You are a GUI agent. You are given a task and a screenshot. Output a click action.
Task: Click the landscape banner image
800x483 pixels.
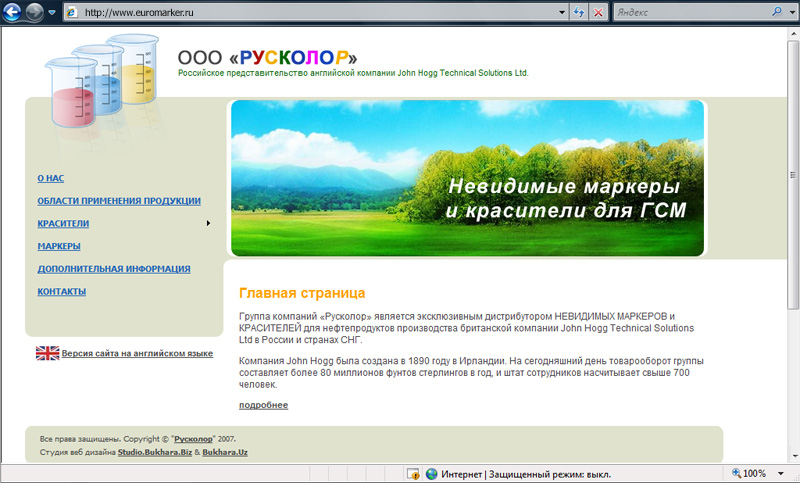(x=467, y=178)
